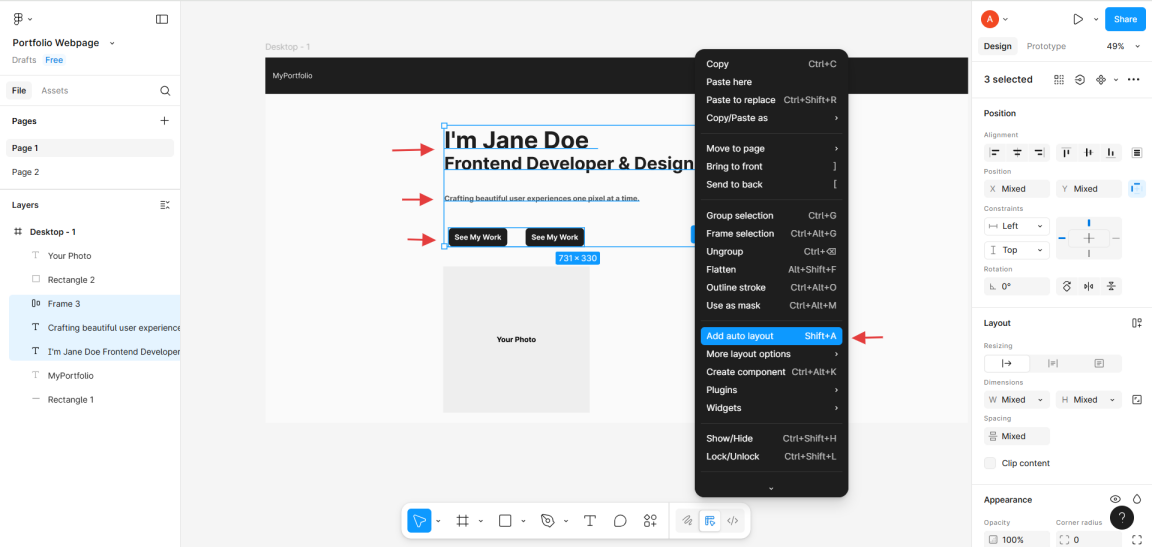Screen dimensions: 1152x547
Task: Expand the Portfolio Webpage title dropdown
Action: (x=112, y=43)
